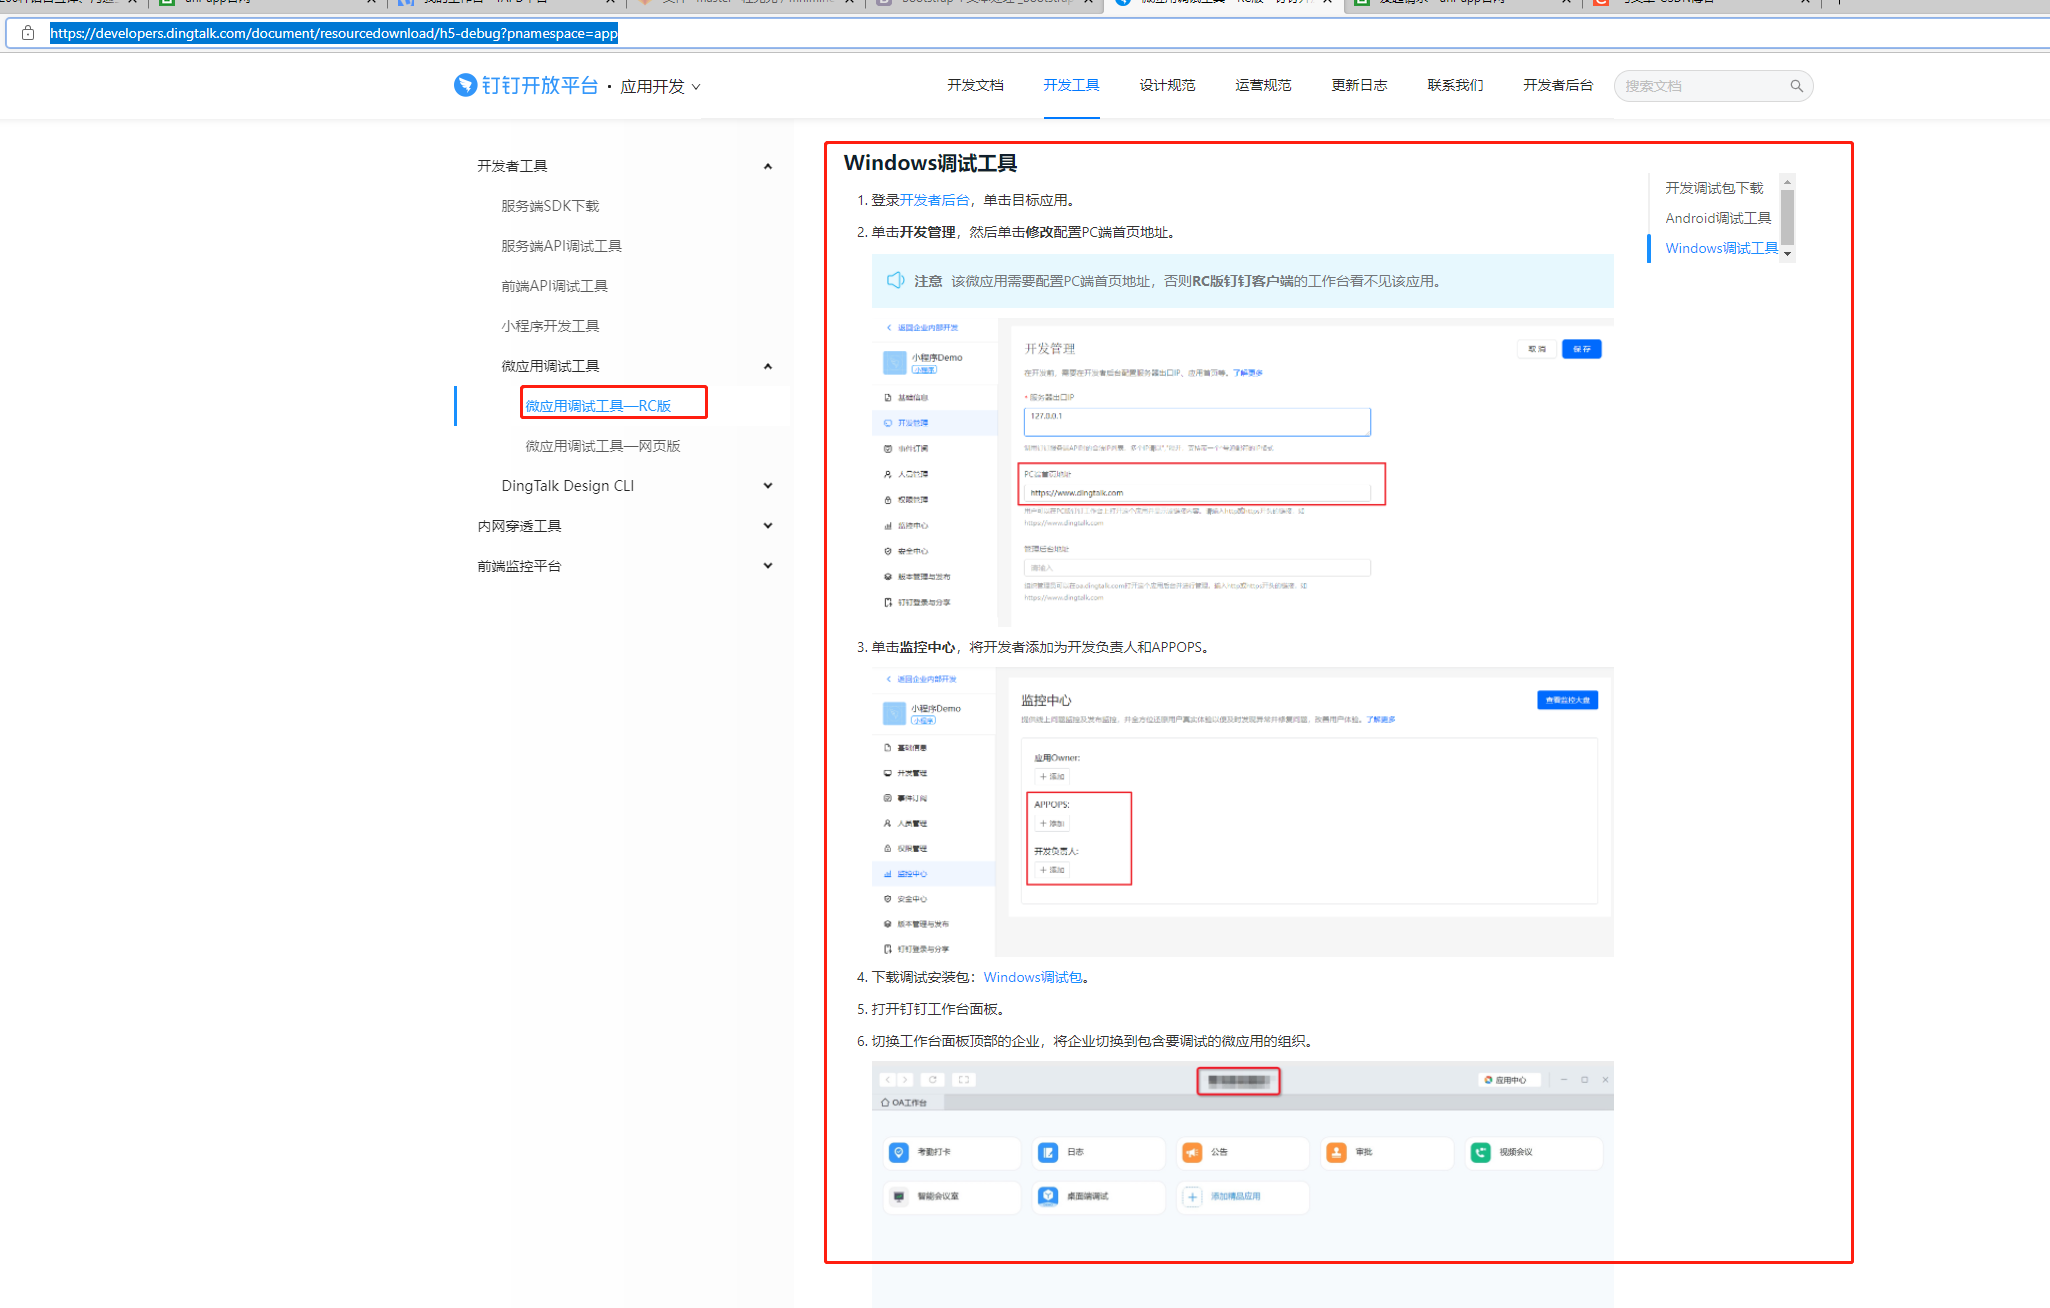The width and height of the screenshot is (2050, 1308).
Task: Expand the DingTalk Design CLI section
Action: tap(767, 486)
